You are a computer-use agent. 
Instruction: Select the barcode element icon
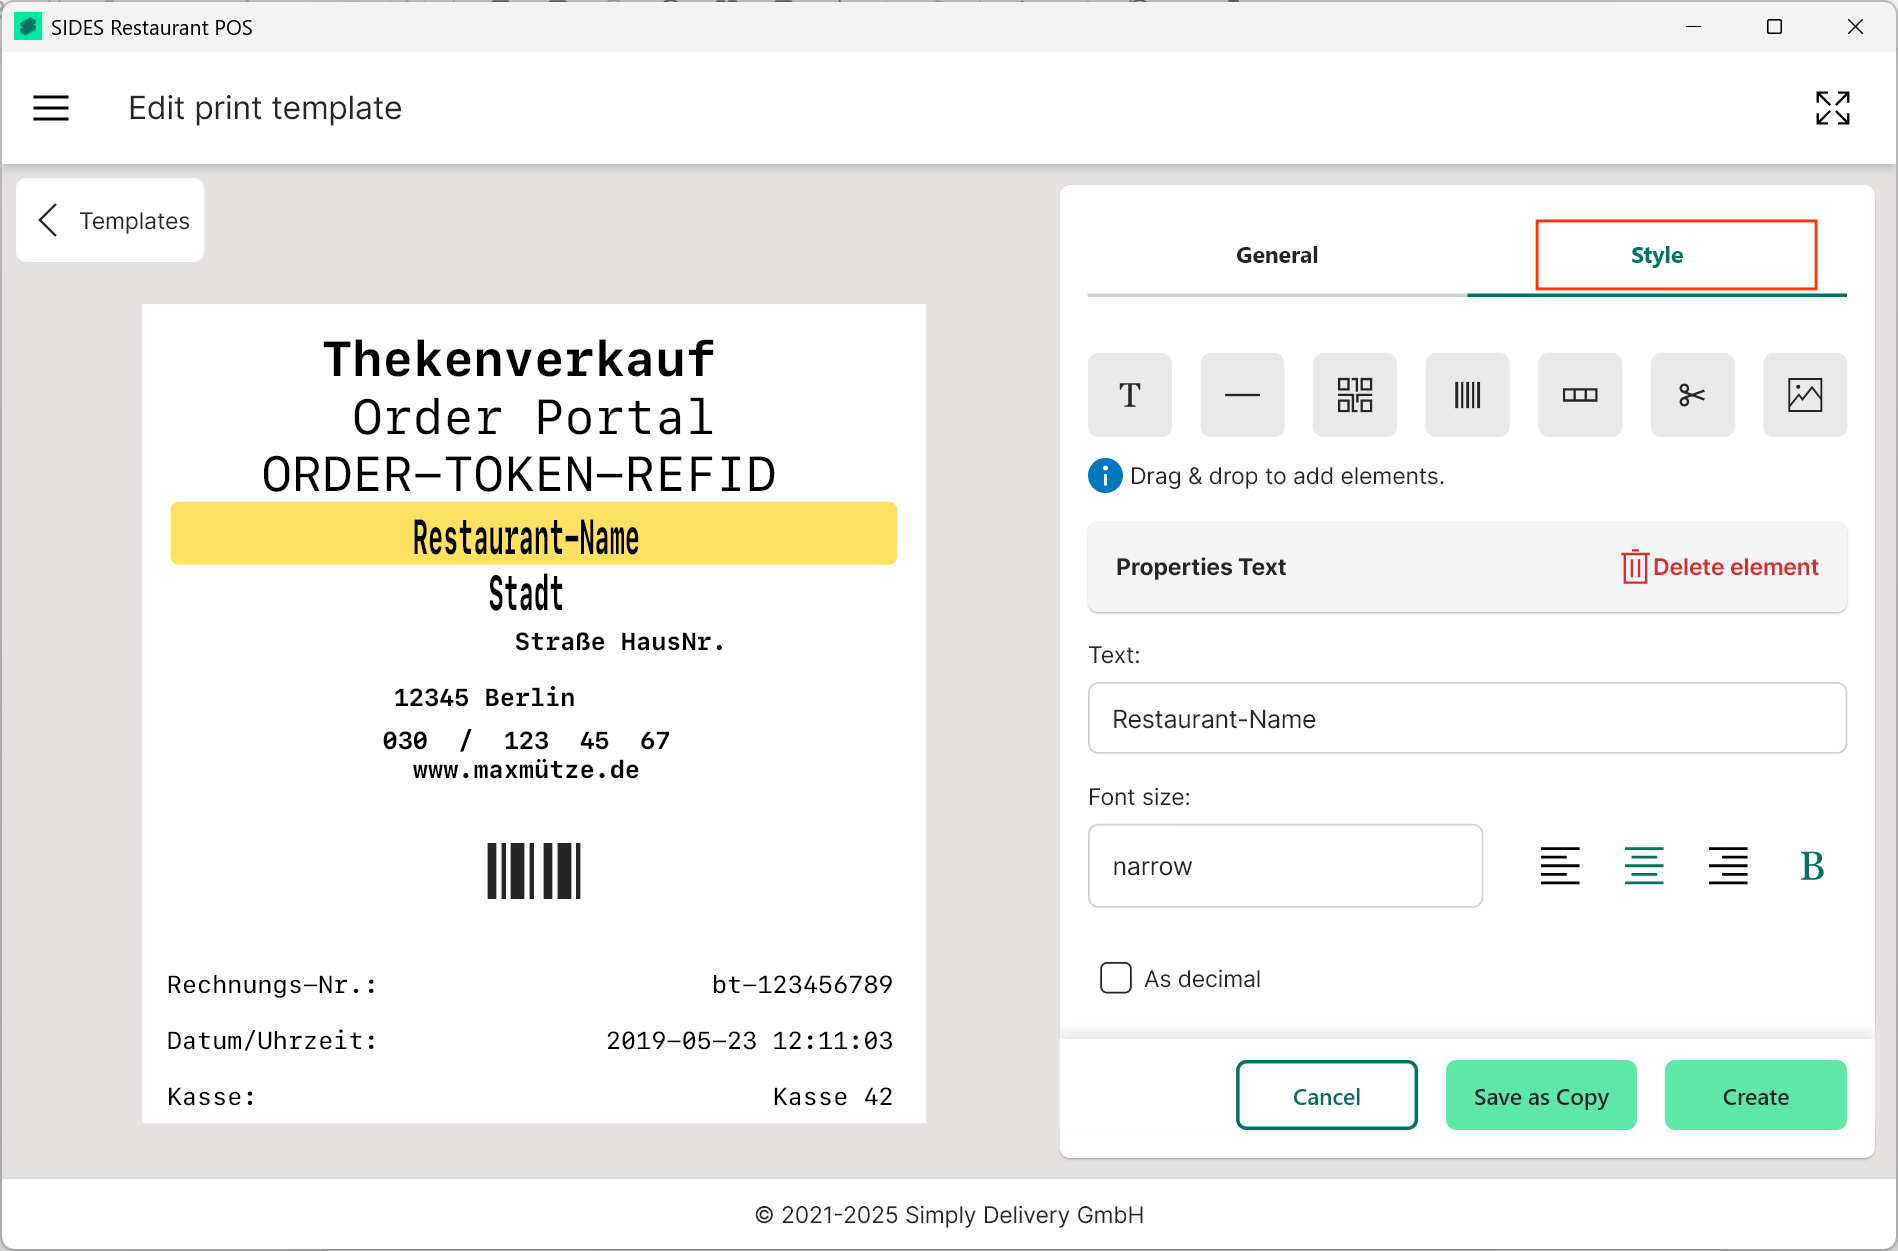point(1467,395)
